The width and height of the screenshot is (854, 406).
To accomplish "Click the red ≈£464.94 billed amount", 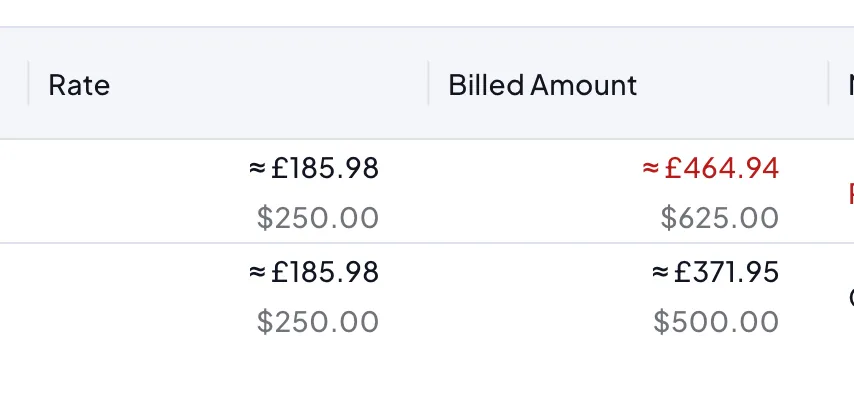I will (x=710, y=168).
